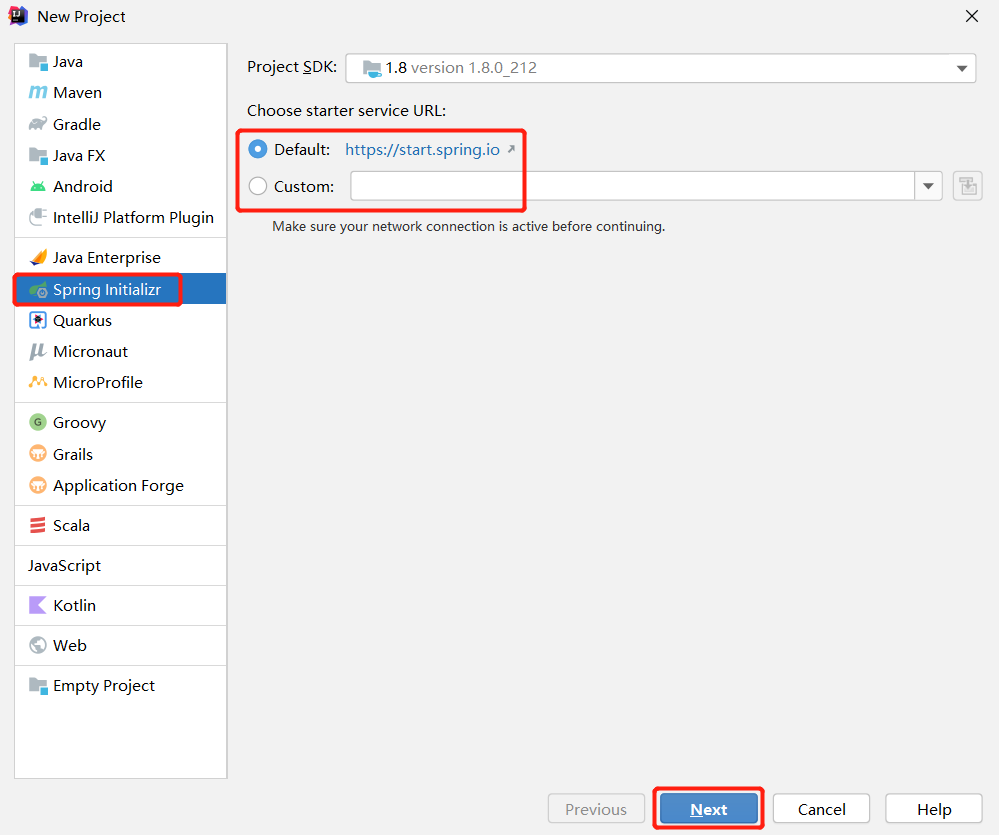
Task: Select the Custom URL radio button
Action: pyautogui.click(x=258, y=186)
